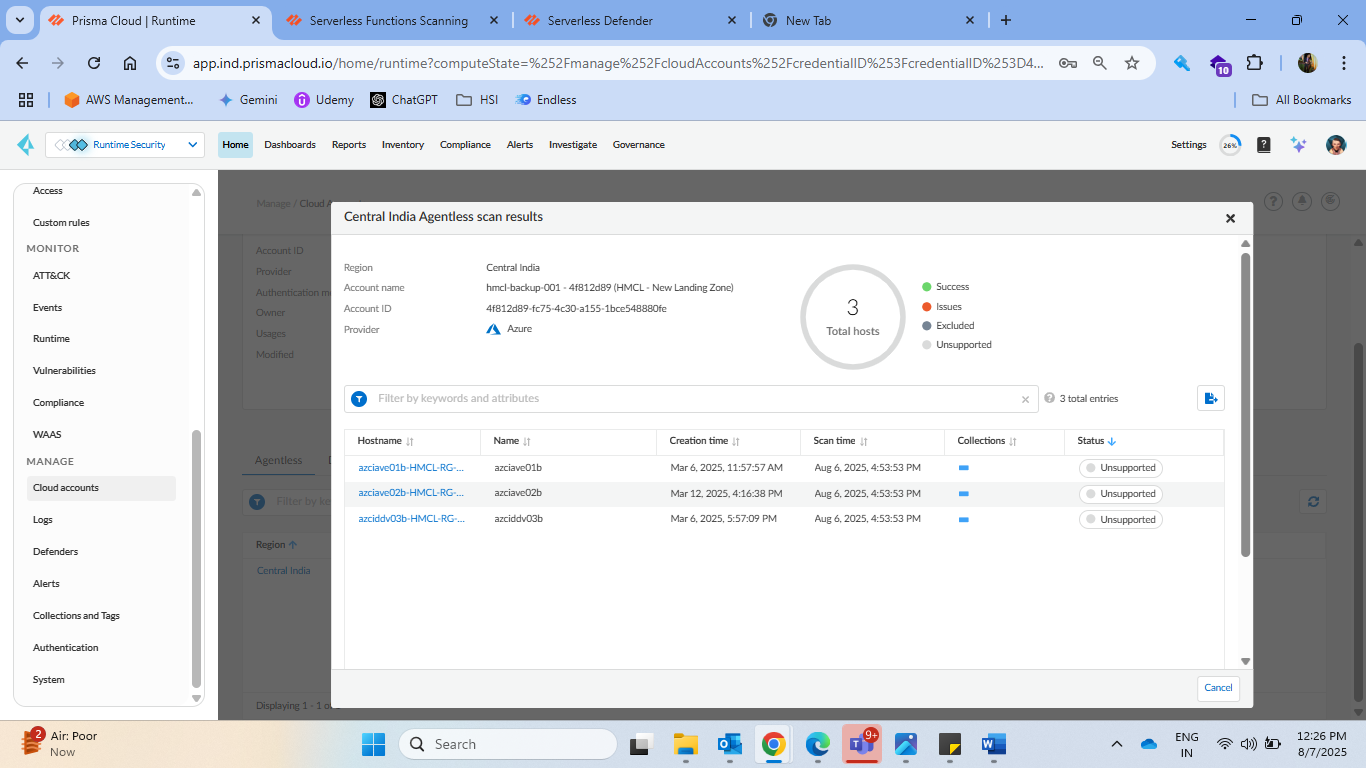Export scan results with the download icon
The width and height of the screenshot is (1366, 768).
(1210, 398)
